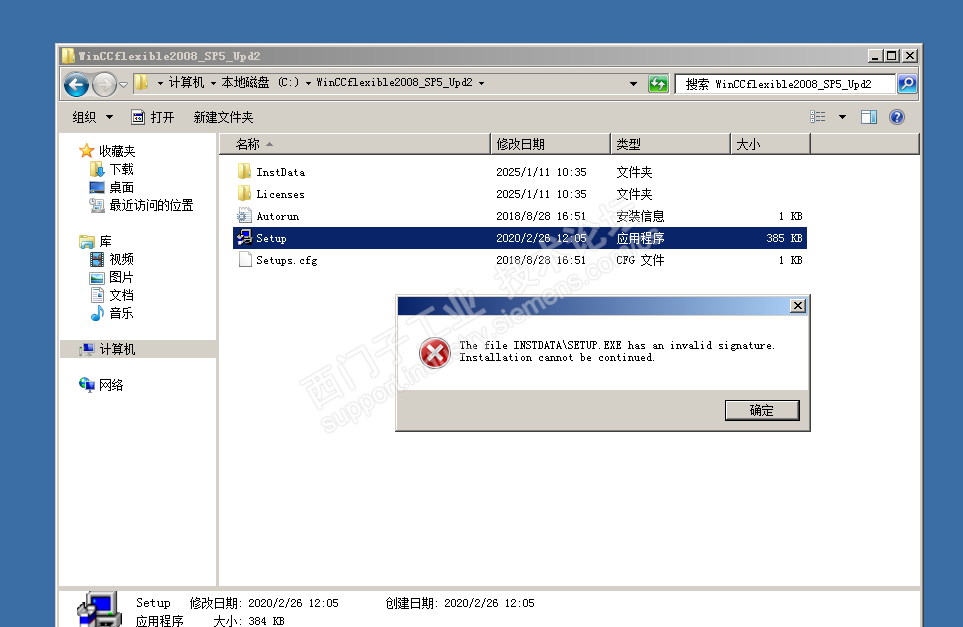This screenshot has width=963, height=627.
Task: Click the 视频 film icon
Action: coord(97,259)
